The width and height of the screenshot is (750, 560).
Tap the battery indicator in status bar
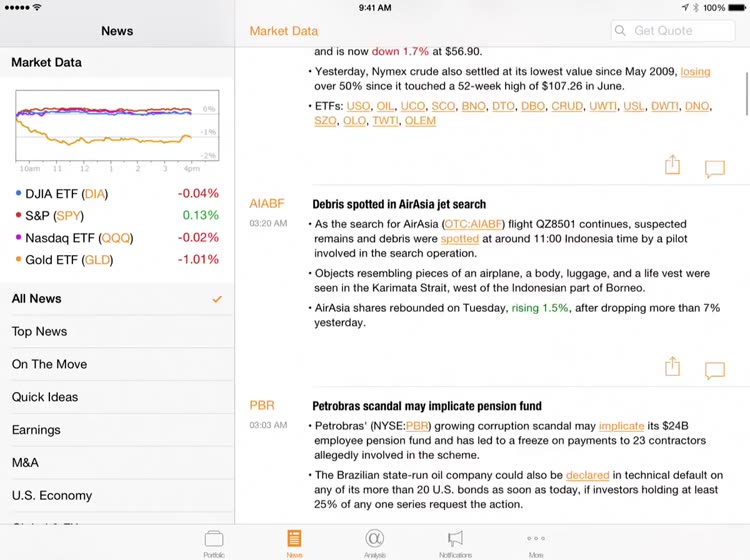[x=737, y=8]
